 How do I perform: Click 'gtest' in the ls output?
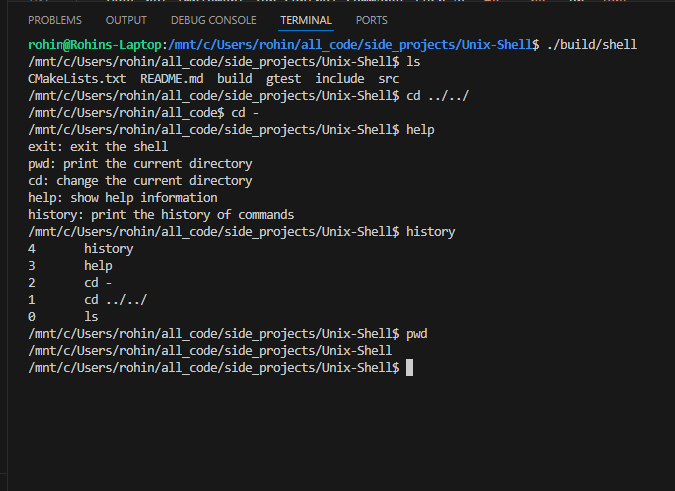[284, 79]
